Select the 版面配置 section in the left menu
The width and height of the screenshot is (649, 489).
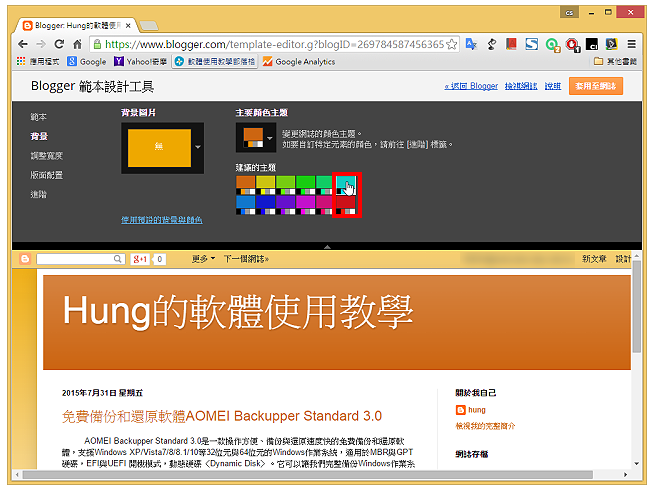pos(46,175)
